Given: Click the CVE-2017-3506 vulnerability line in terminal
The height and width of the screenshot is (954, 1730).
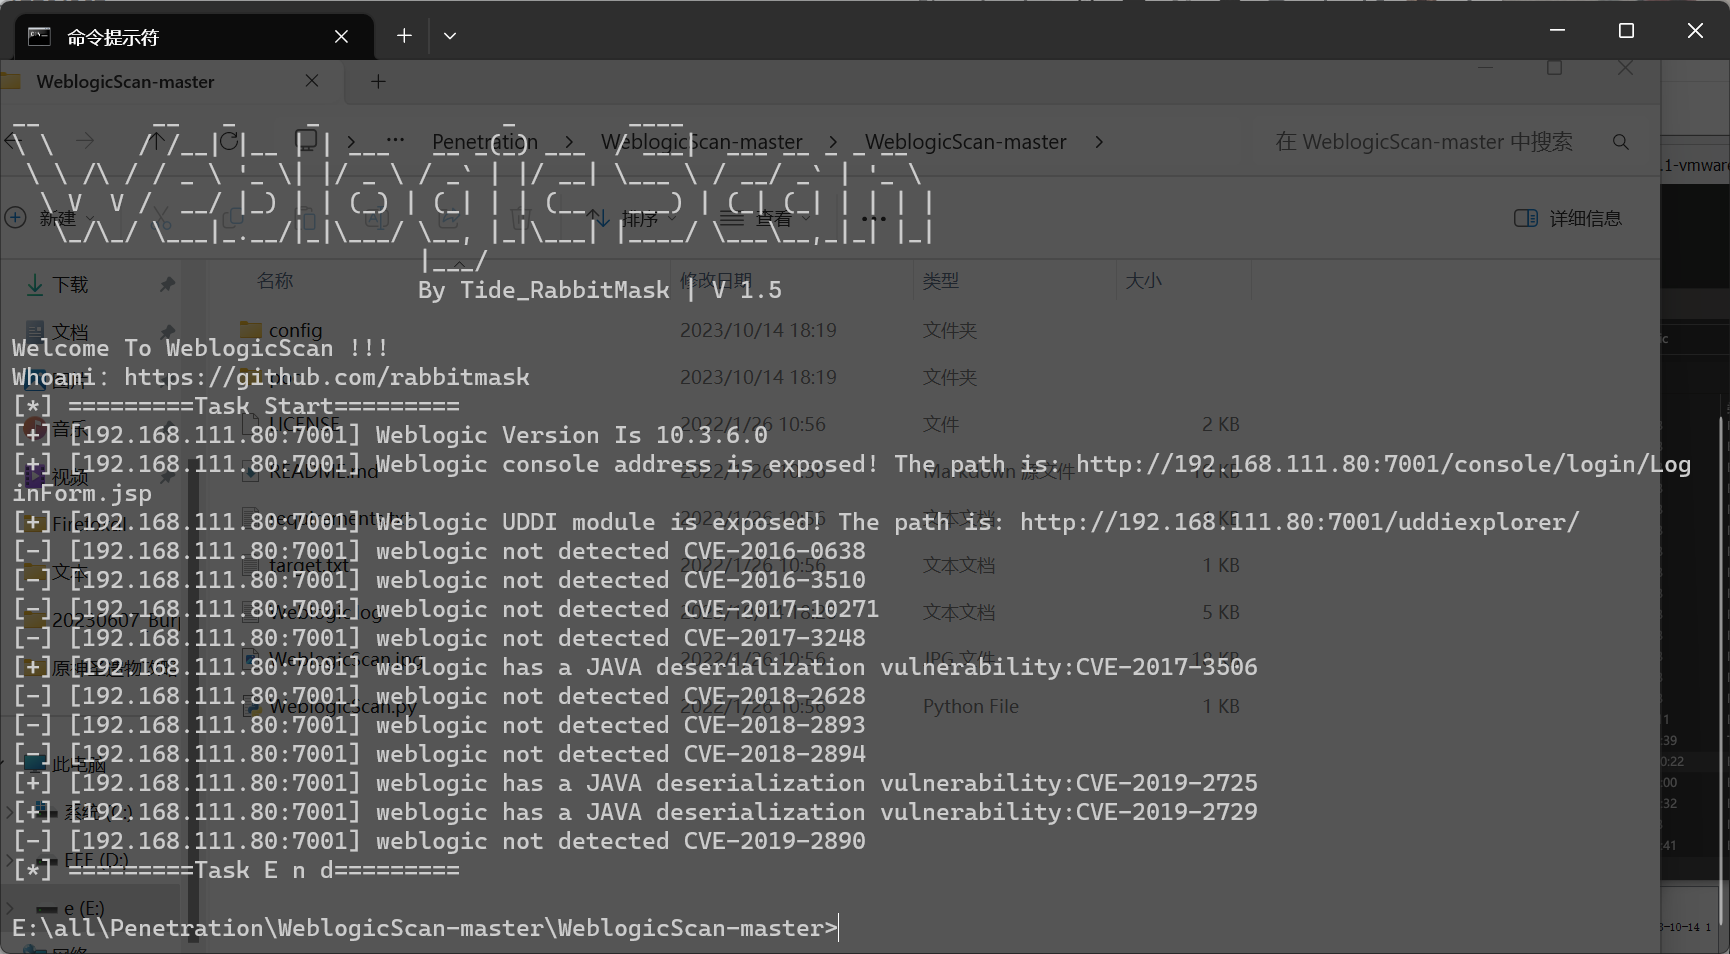Looking at the screenshot, I should pyautogui.click(x=635, y=667).
